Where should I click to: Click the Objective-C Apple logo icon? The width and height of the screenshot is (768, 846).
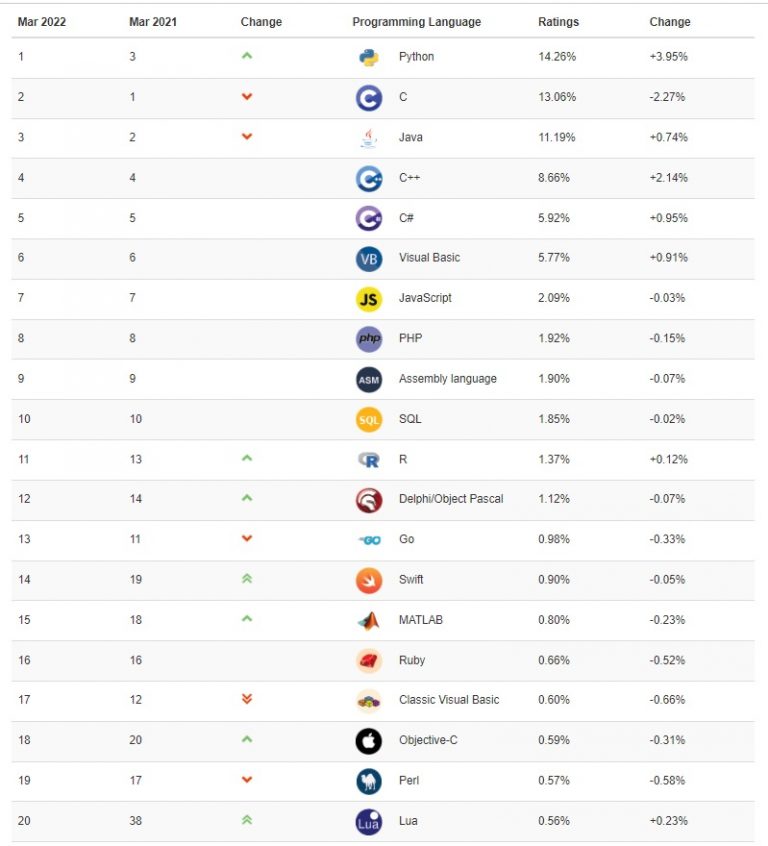[x=368, y=741]
